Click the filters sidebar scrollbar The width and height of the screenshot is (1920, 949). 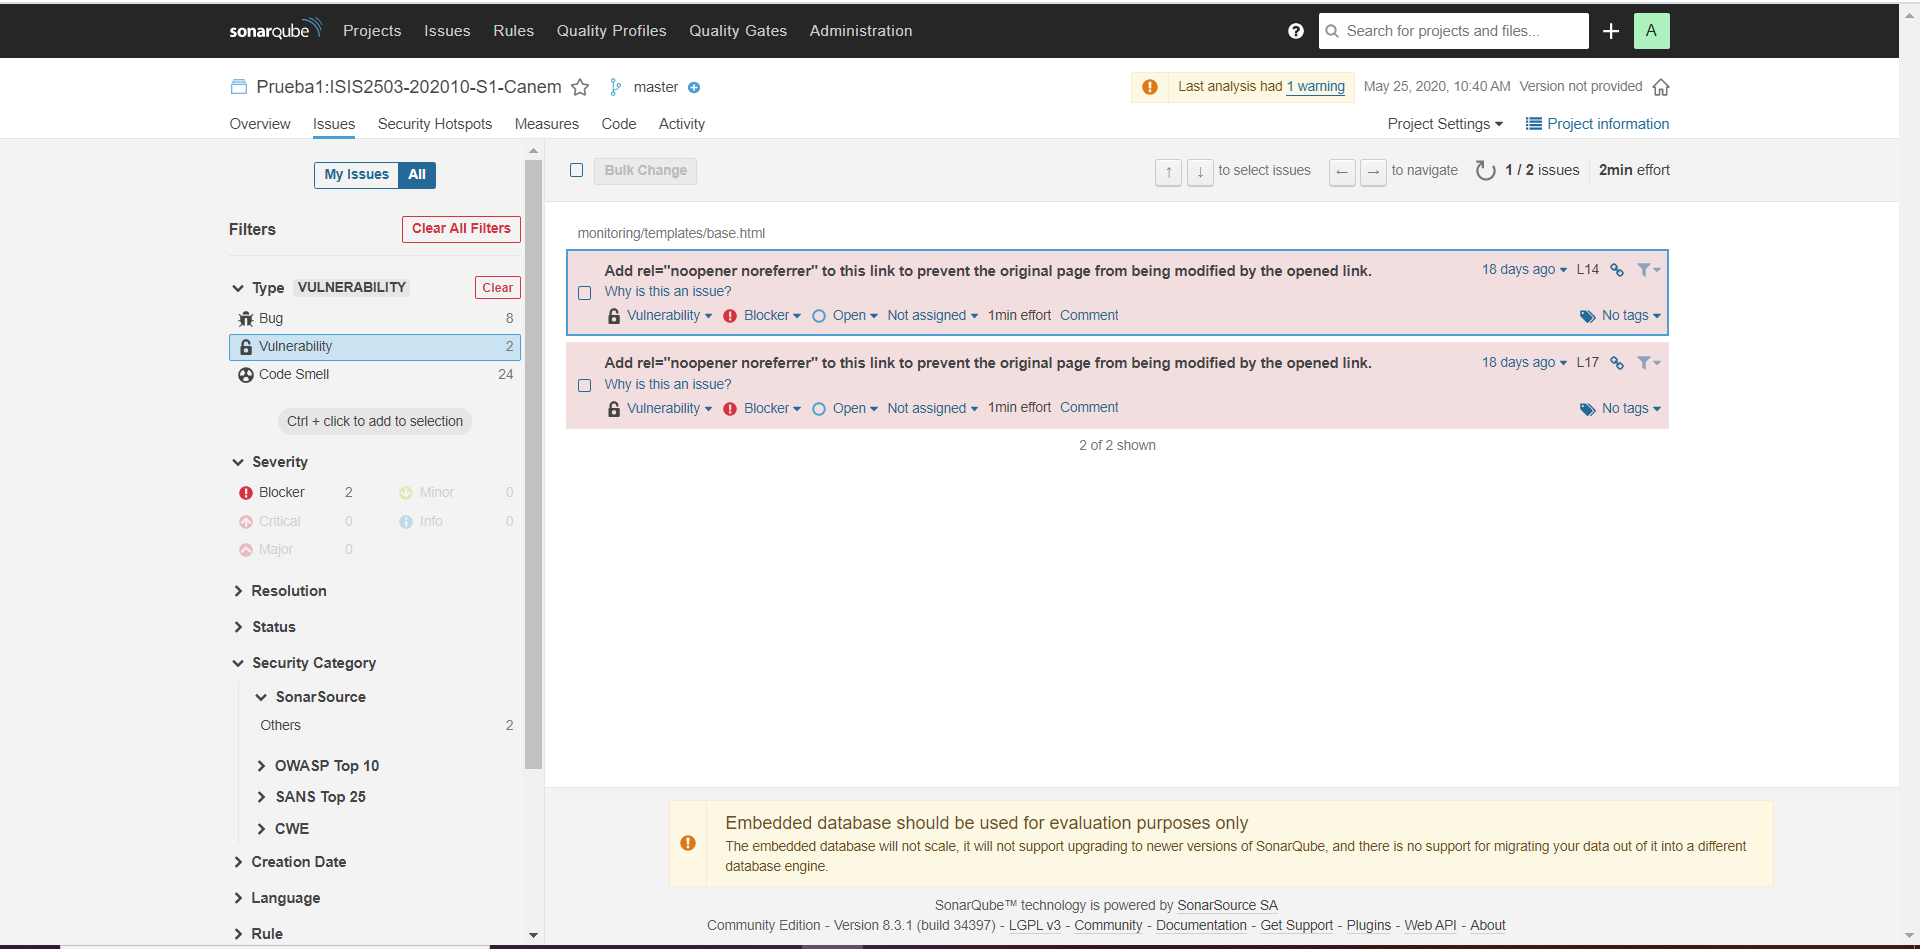pyautogui.click(x=533, y=464)
